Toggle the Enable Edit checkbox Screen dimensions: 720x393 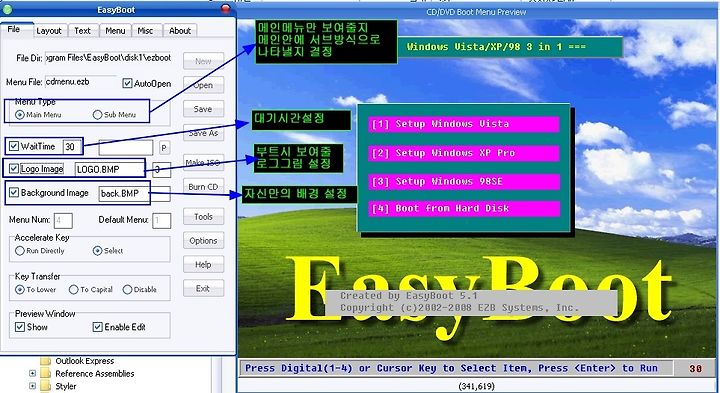(x=97, y=327)
